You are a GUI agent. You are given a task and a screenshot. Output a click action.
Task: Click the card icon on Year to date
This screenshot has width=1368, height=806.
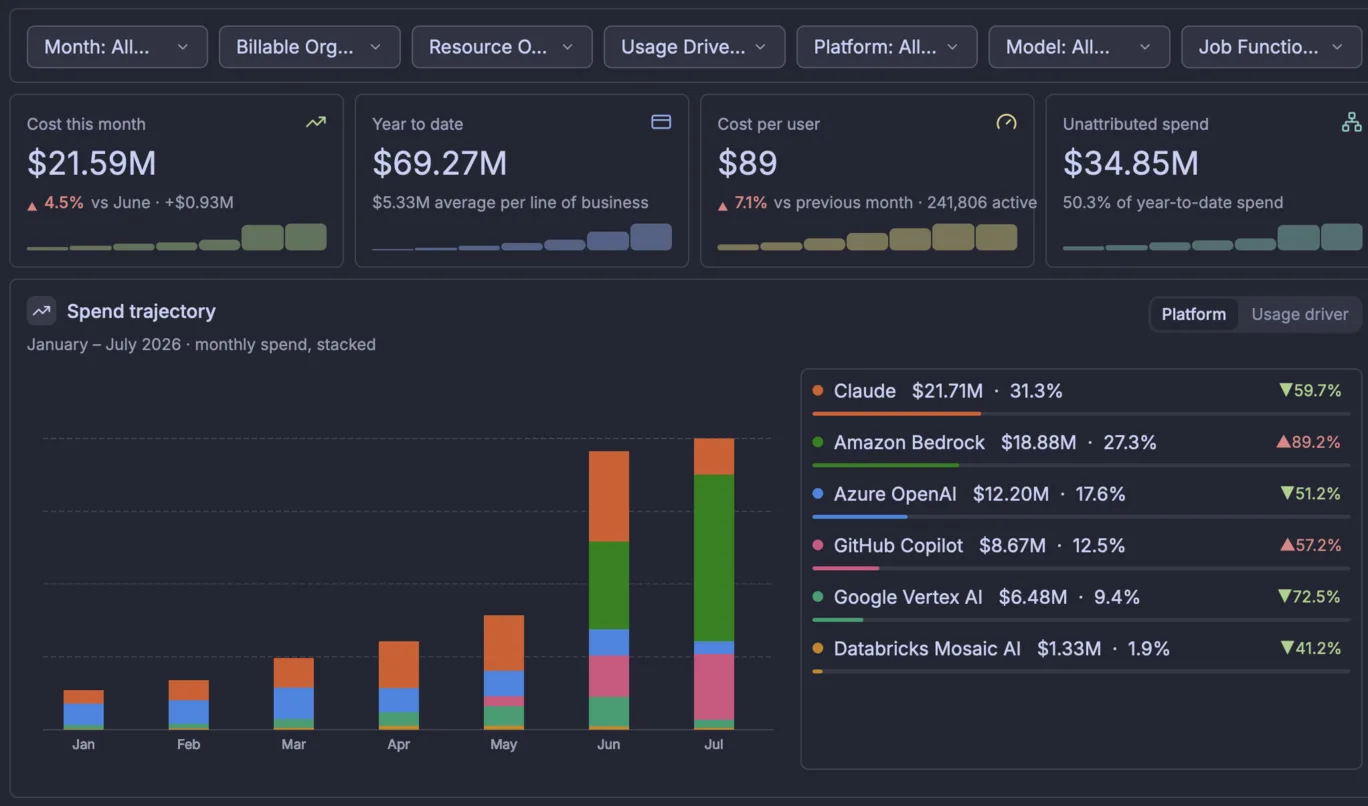[x=661, y=122]
